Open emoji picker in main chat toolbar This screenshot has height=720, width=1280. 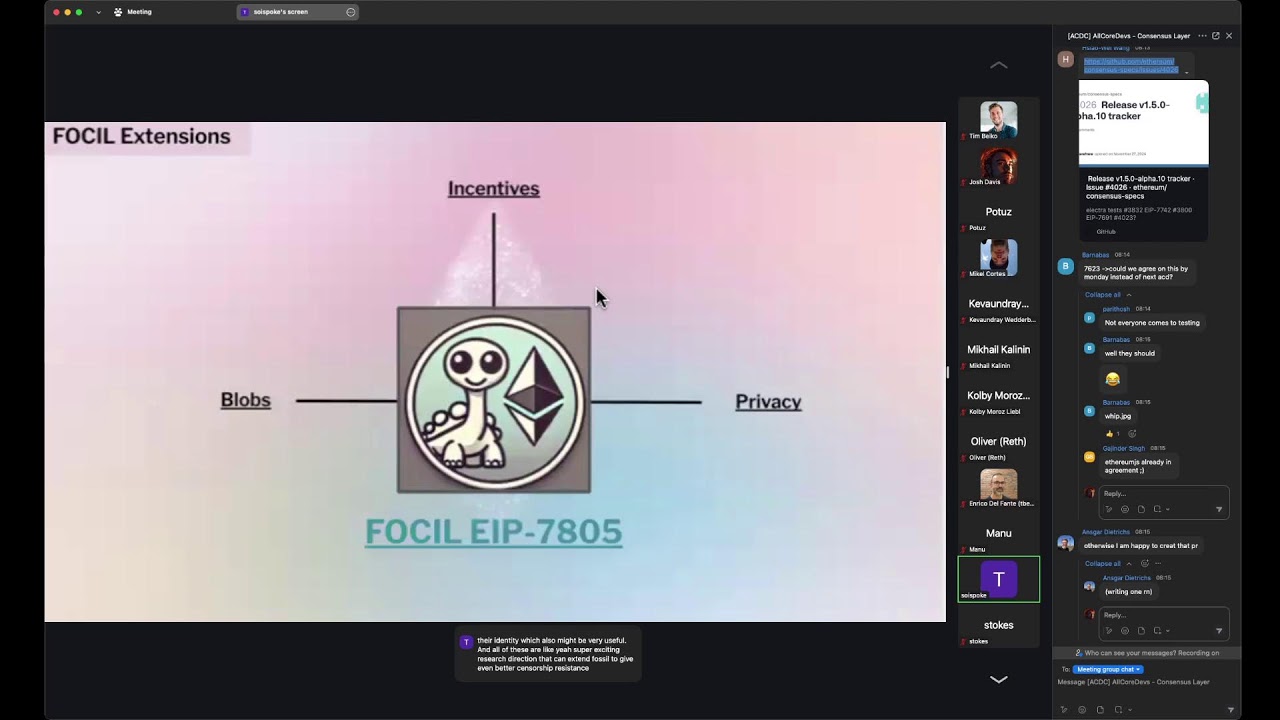point(1082,710)
